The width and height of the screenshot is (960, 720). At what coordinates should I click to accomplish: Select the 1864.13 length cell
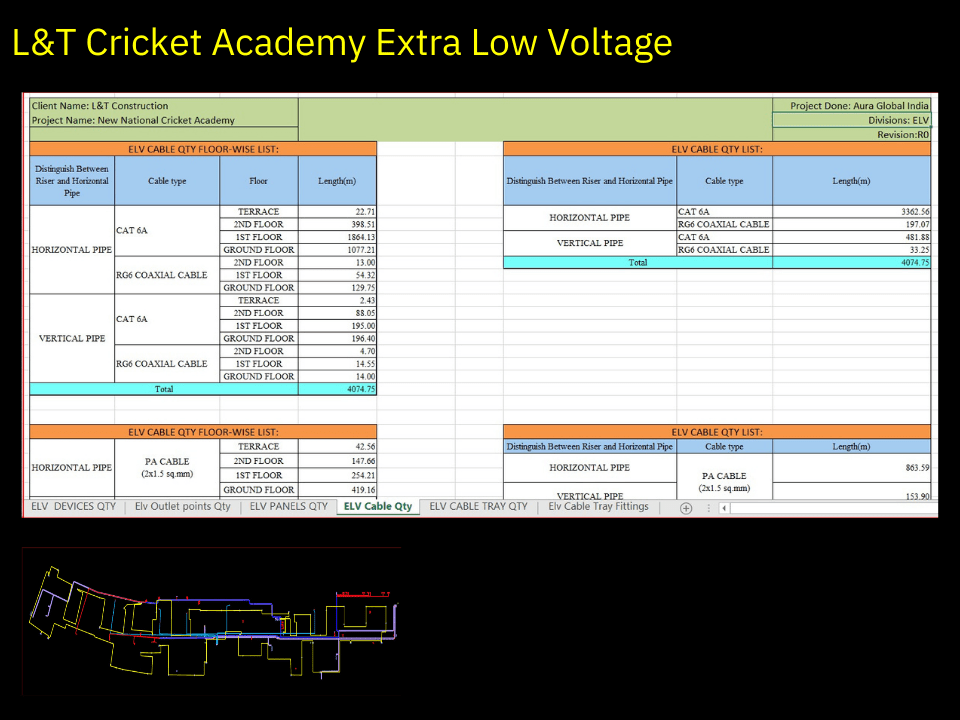[x=337, y=237]
